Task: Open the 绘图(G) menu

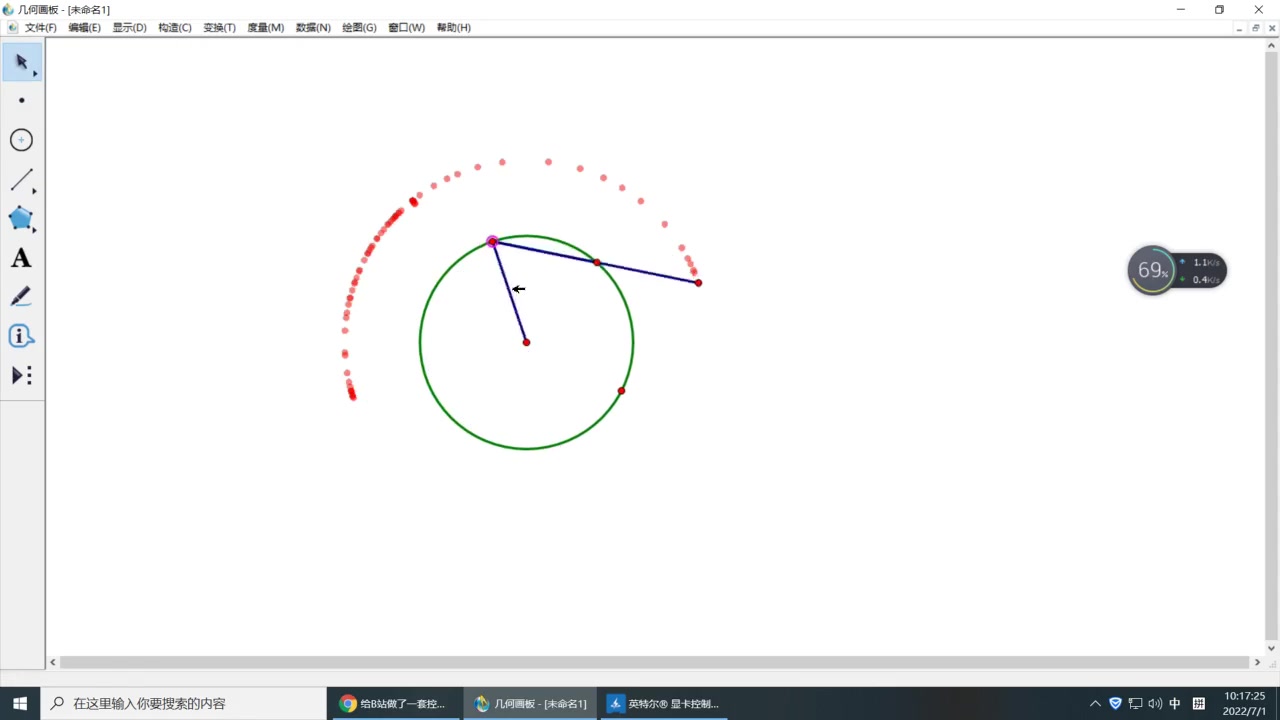Action: [x=359, y=28]
